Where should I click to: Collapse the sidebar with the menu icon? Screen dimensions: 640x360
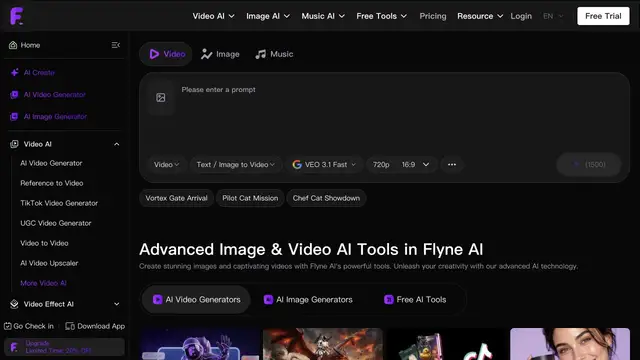pyautogui.click(x=116, y=45)
